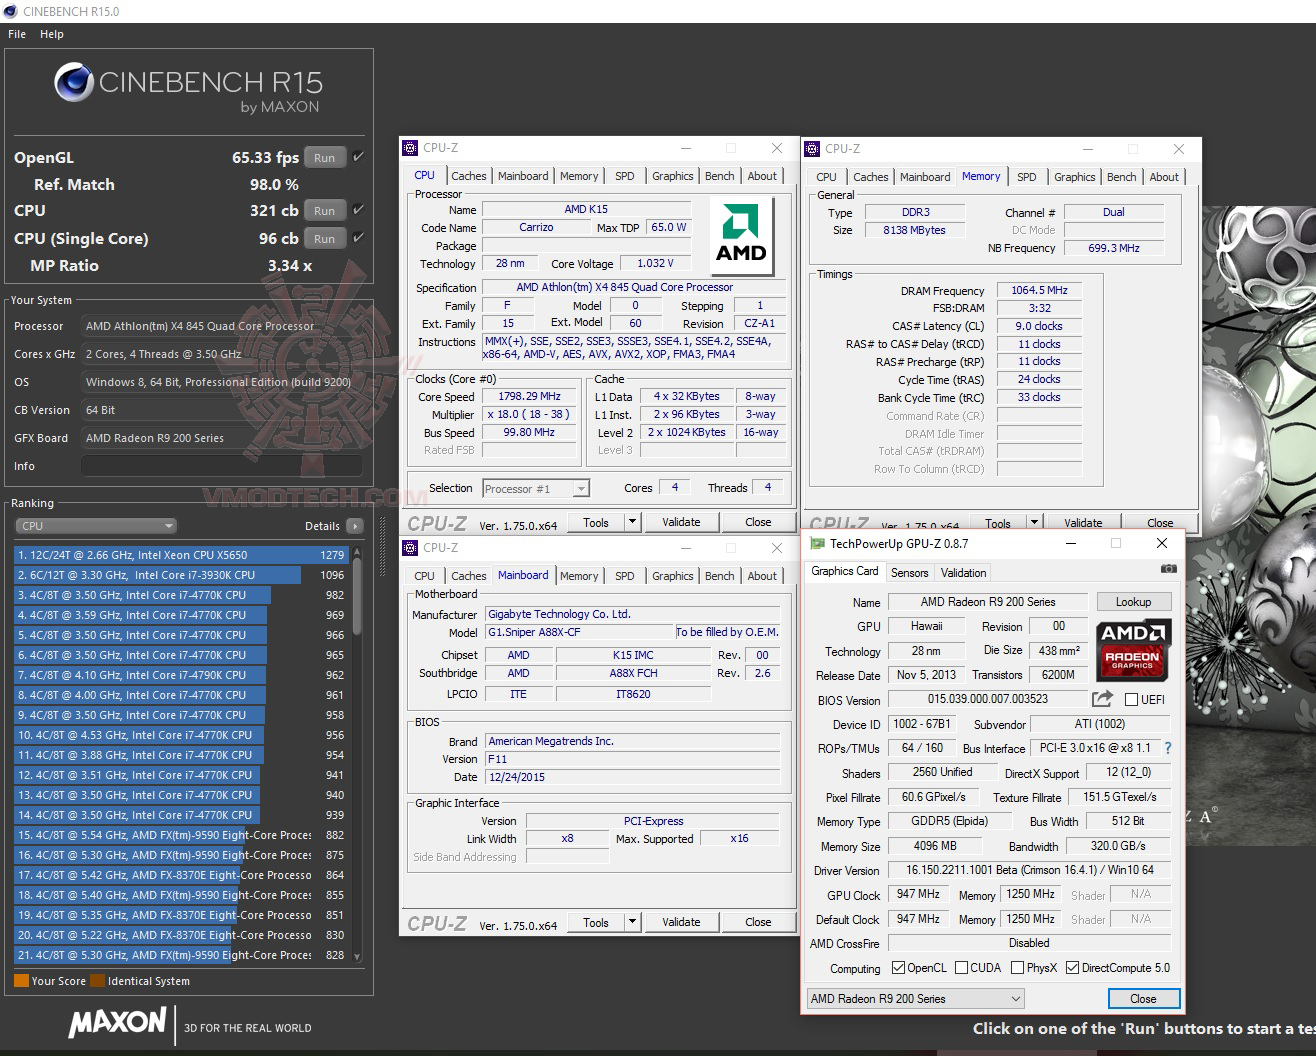Open the Cinebench Help menu

click(52, 34)
